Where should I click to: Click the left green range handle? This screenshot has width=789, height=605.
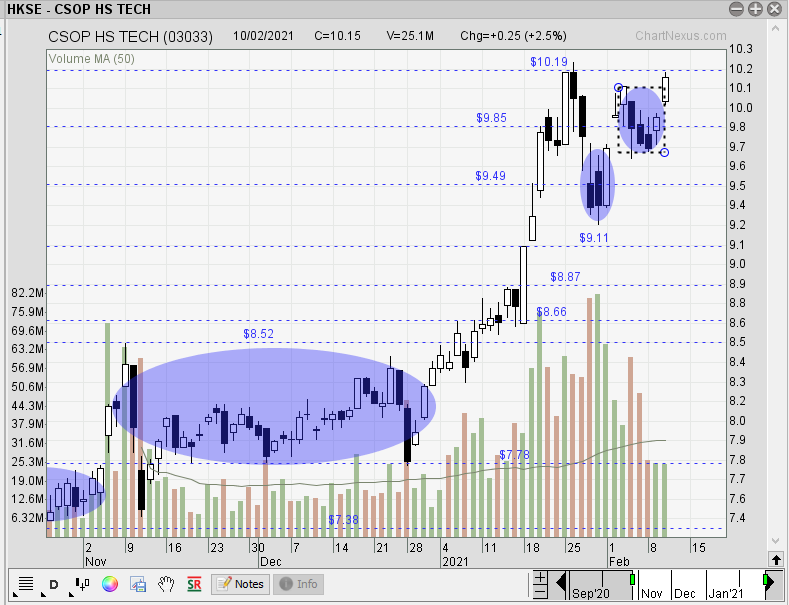[632, 579]
